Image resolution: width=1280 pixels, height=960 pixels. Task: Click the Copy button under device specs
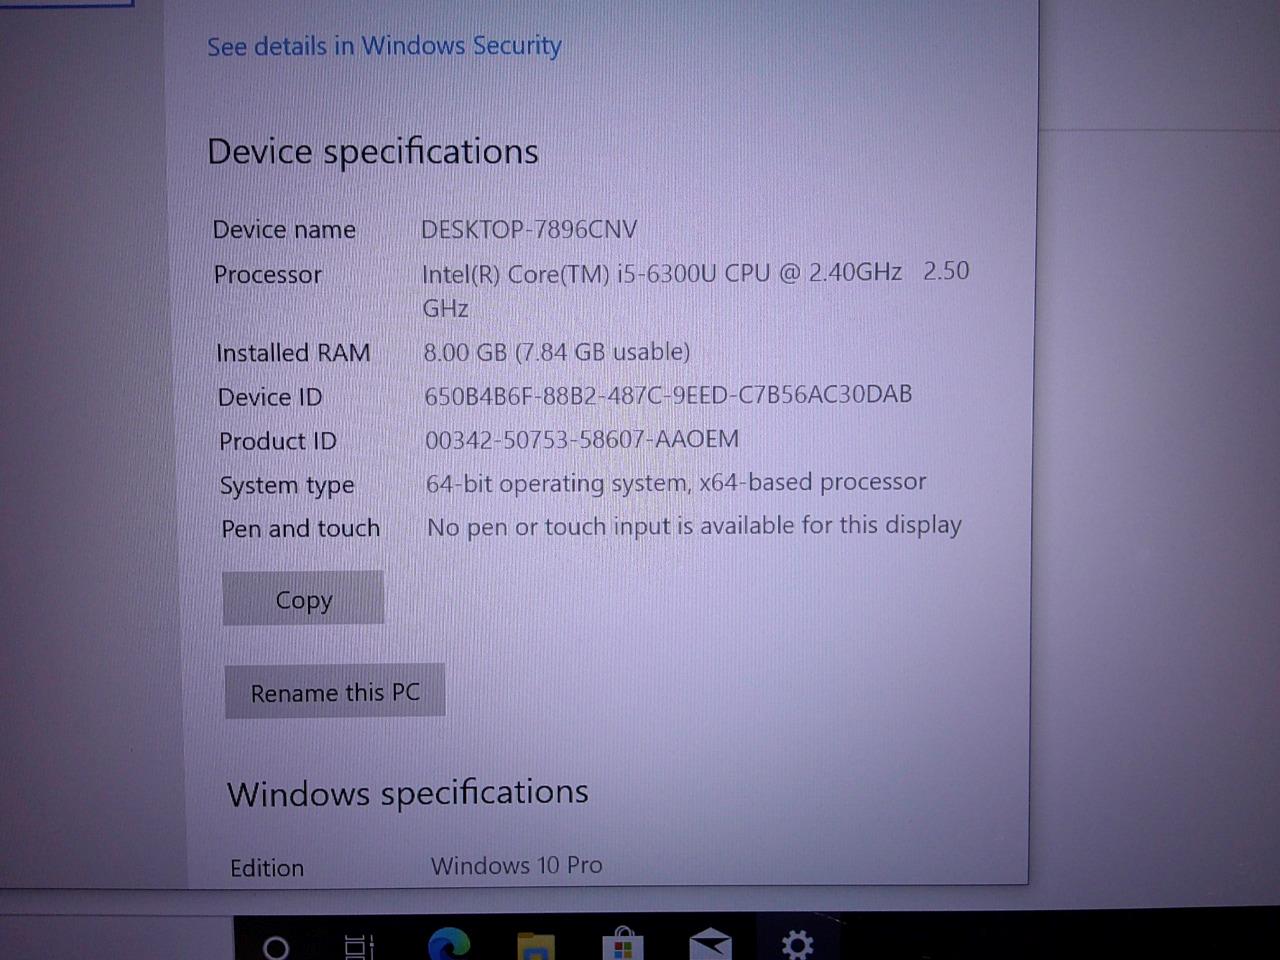[x=303, y=598]
